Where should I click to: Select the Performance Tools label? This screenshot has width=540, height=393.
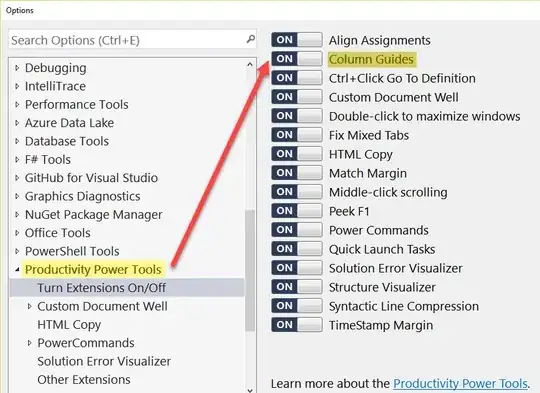pos(76,104)
